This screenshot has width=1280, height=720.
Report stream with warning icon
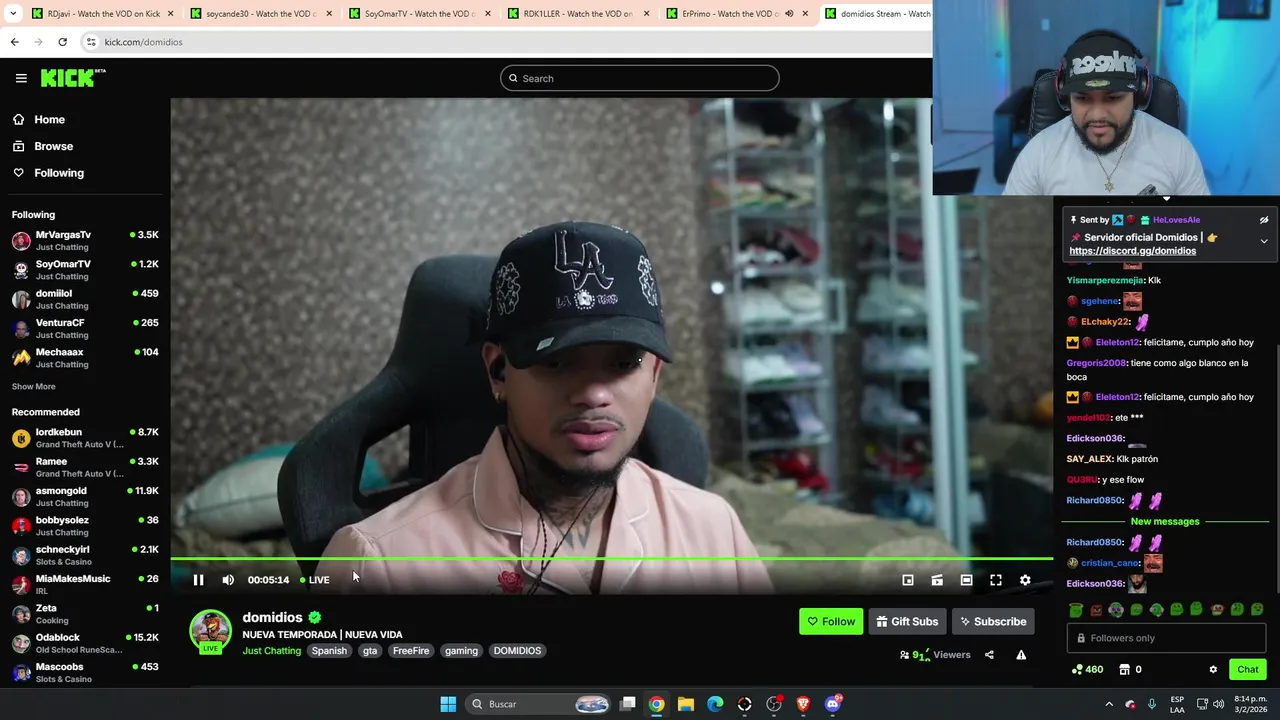(1021, 655)
